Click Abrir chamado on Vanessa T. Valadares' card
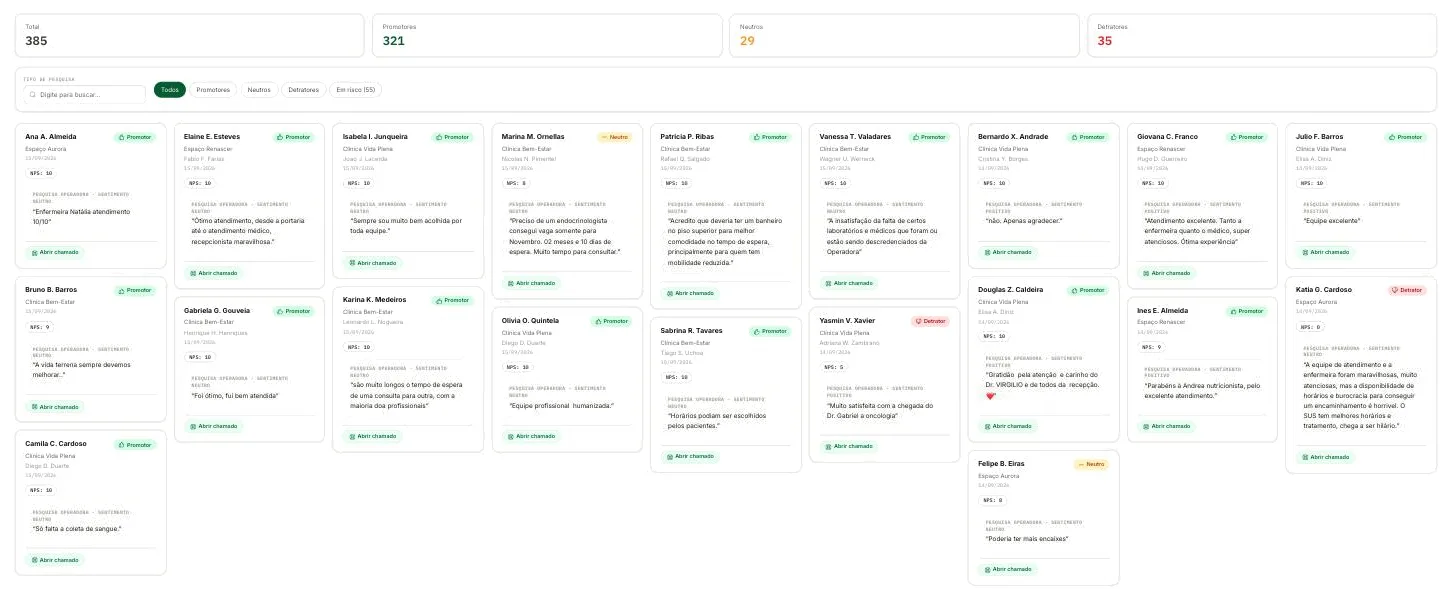Image resolution: width=1451 pixels, height=599 pixels. click(849, 283)
